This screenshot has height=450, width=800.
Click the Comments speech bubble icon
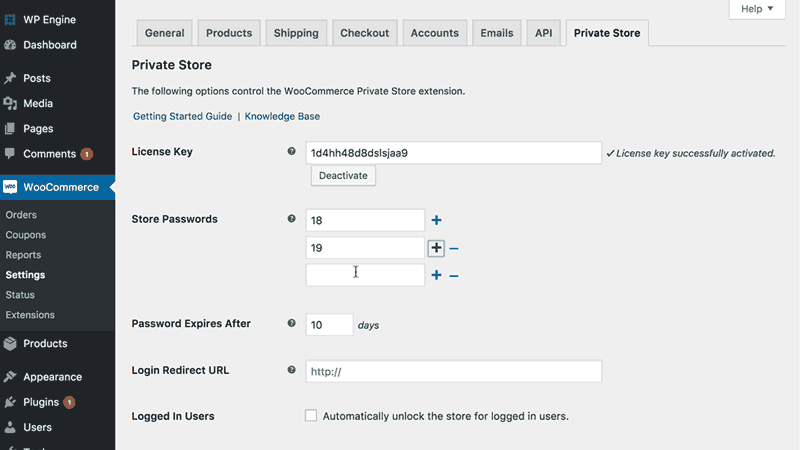tap(10, 154)
